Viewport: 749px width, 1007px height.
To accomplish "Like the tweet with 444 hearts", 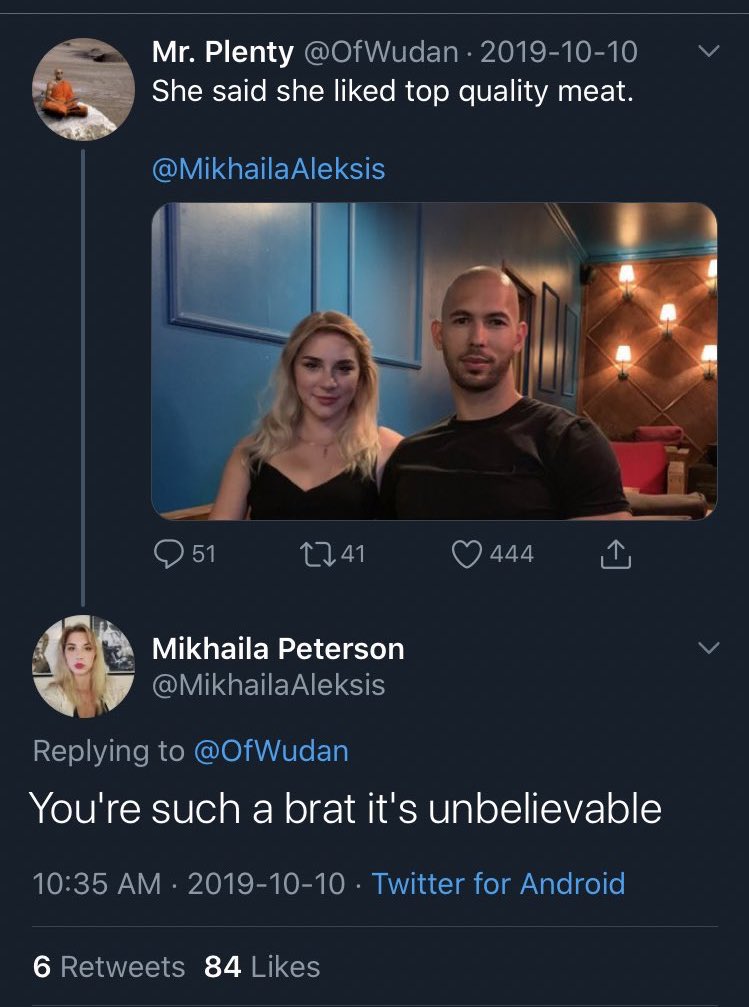I will coord(466,554).
